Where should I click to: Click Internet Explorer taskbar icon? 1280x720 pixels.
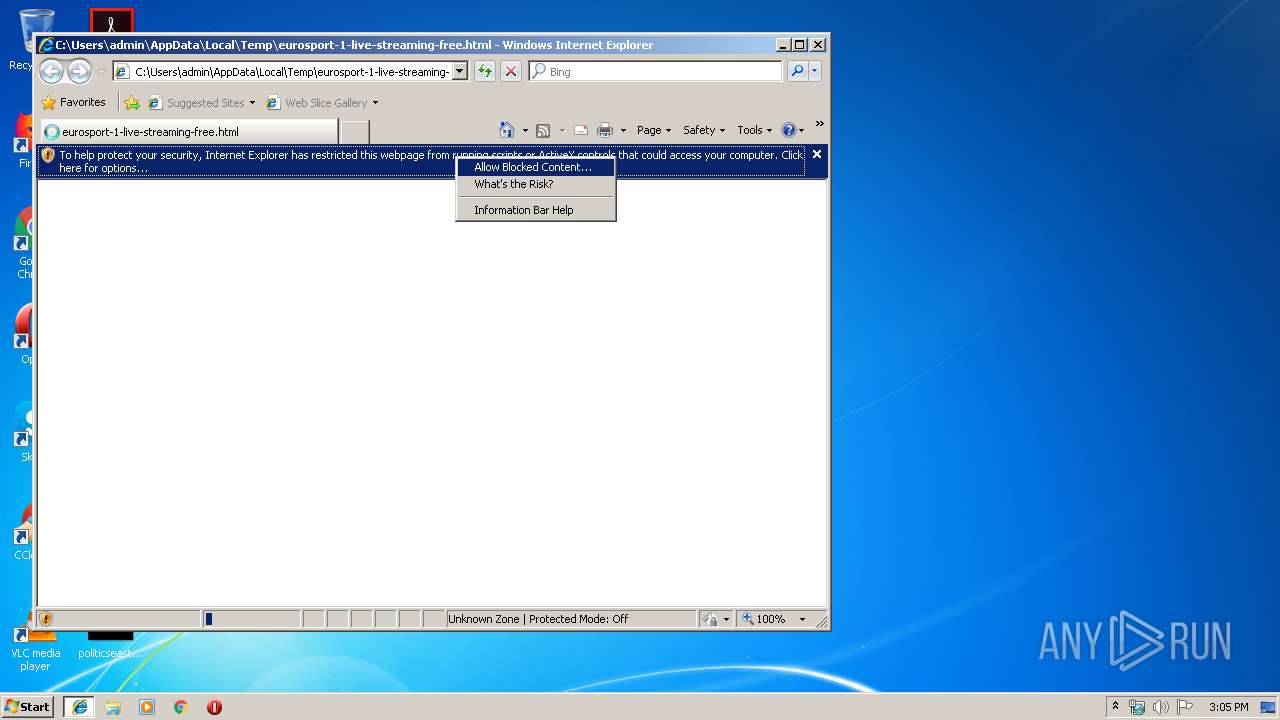coord(80,707)
